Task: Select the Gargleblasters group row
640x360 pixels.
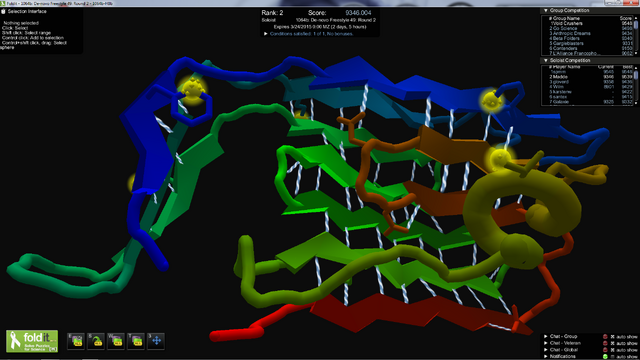Action: pos(590,43)
